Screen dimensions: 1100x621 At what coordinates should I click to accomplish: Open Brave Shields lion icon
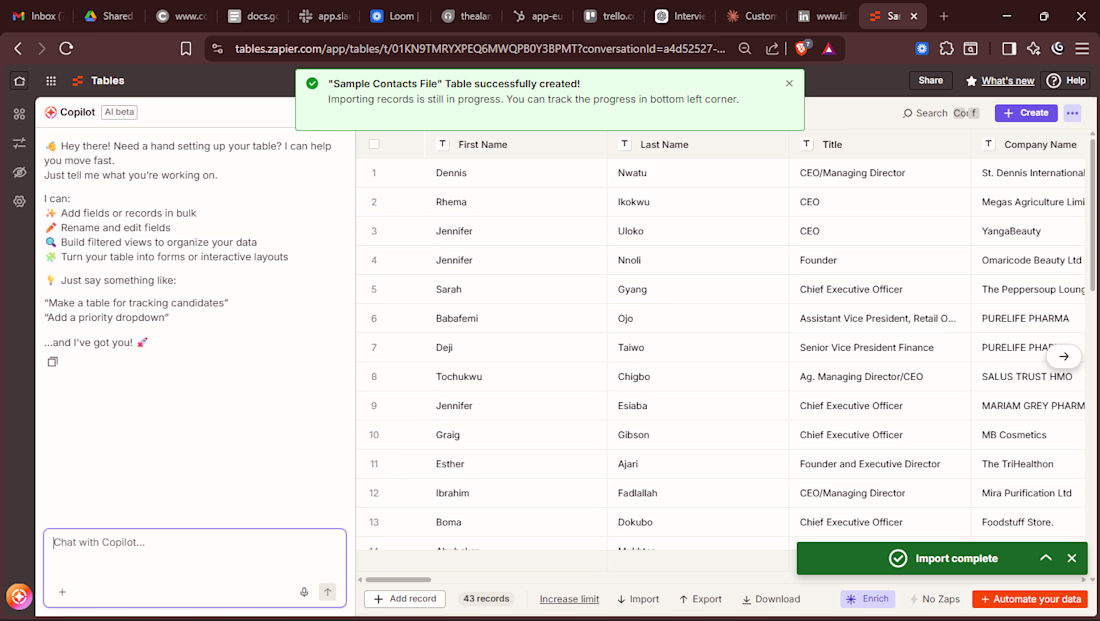(x=802, y=48)
